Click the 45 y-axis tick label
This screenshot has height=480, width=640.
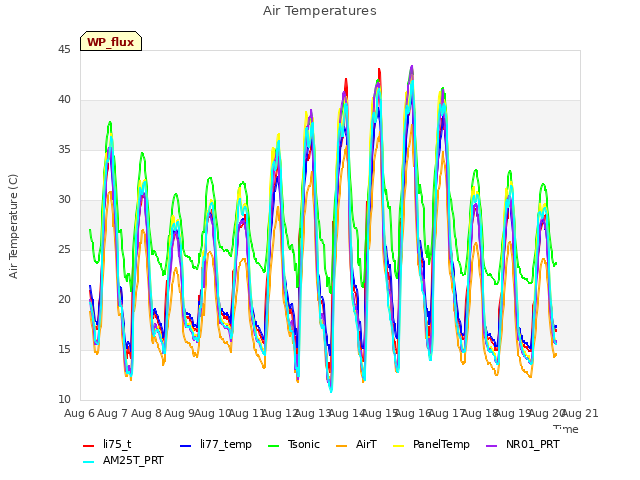coord(64,50)
